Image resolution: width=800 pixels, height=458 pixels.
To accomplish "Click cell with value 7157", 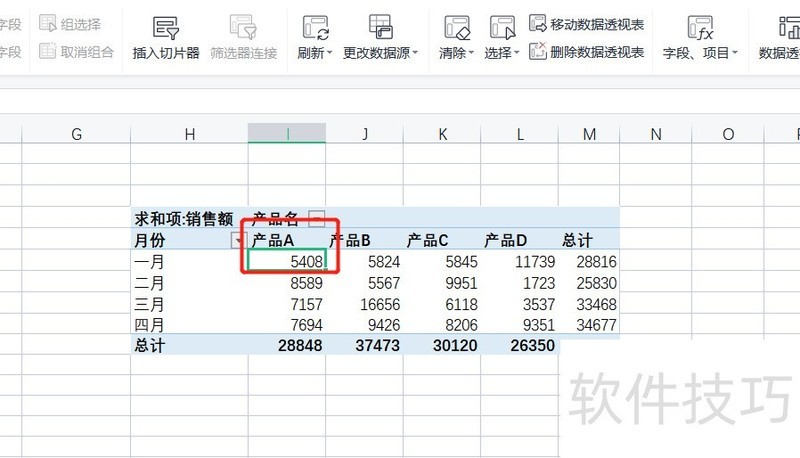I will coord(287,304).
